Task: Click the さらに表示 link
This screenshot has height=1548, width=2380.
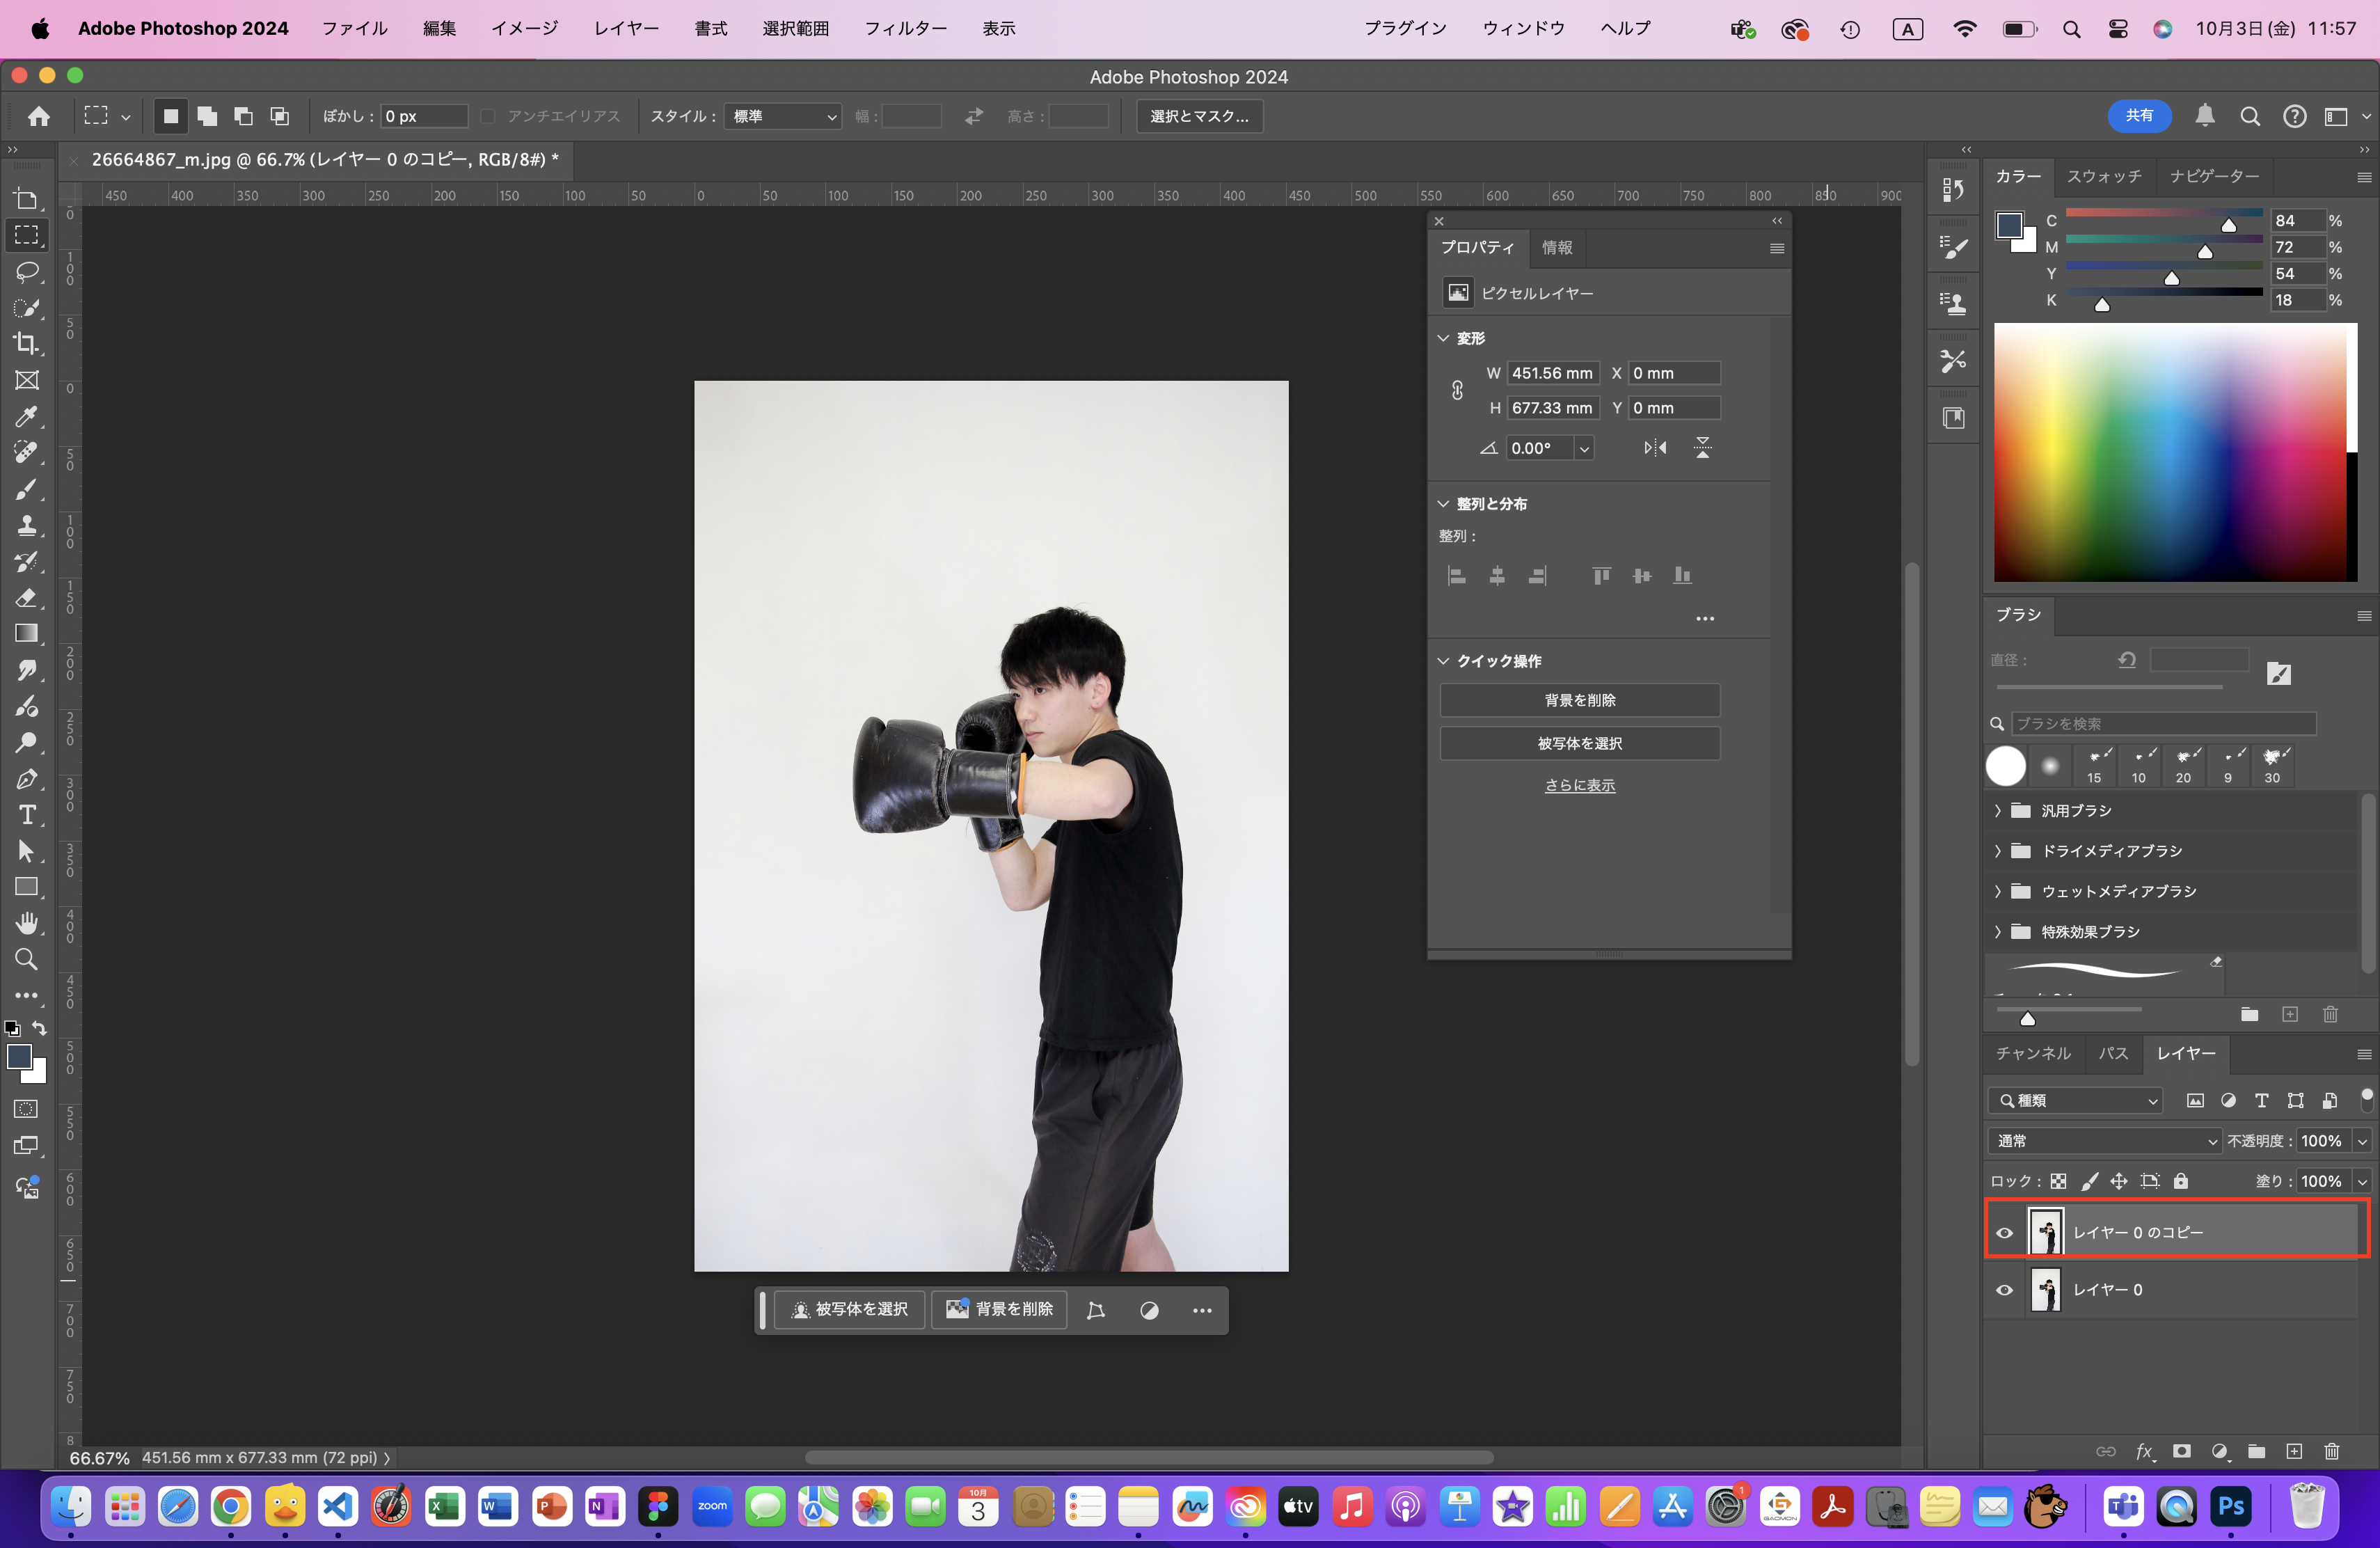Action: tap(1579, 786)
